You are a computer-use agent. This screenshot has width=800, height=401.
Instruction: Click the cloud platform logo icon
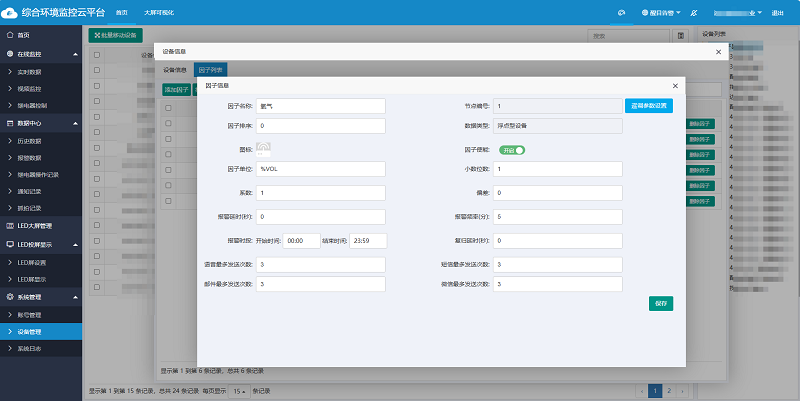[x=9, y=13]
